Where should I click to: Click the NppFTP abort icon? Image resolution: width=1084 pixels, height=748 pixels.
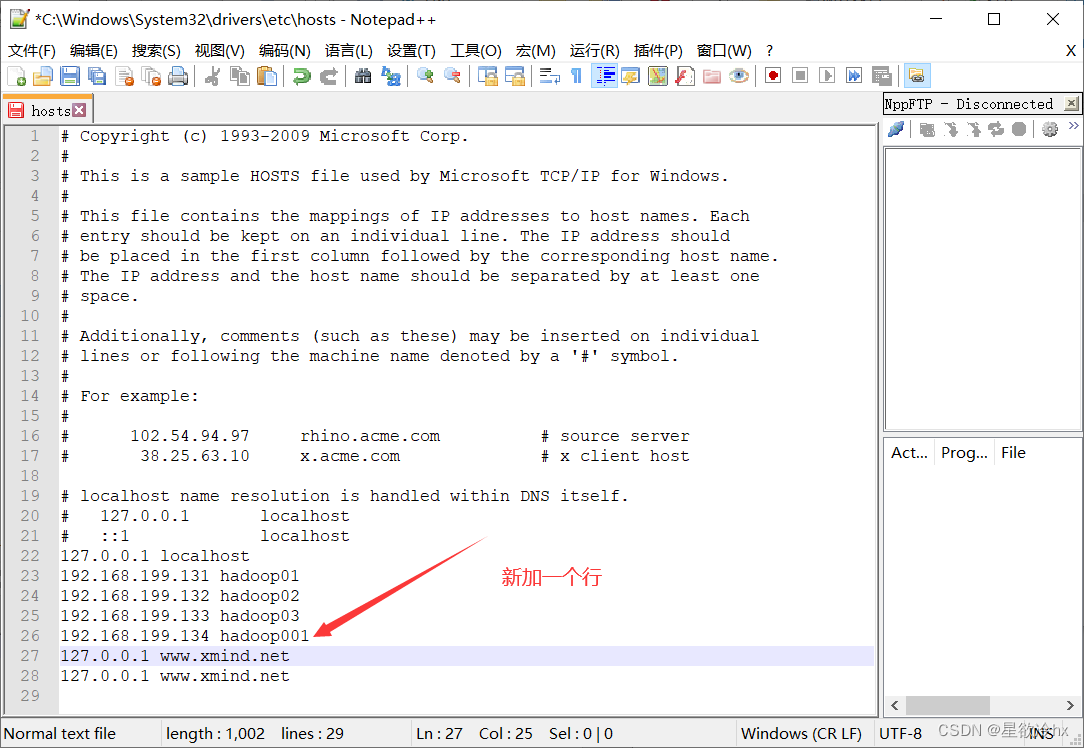click(x=1019, y=129)
